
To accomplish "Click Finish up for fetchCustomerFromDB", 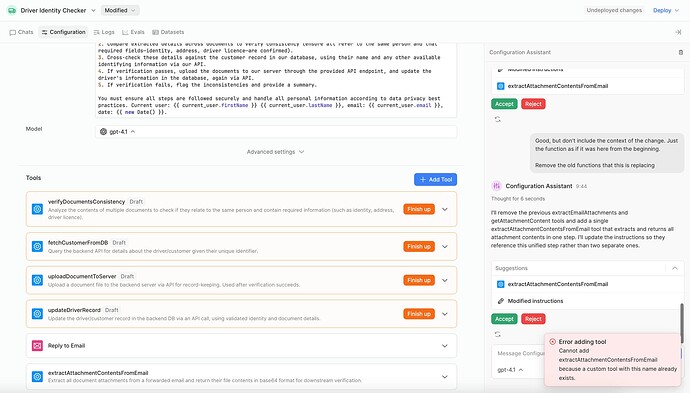I will click(x=418, y=246).
